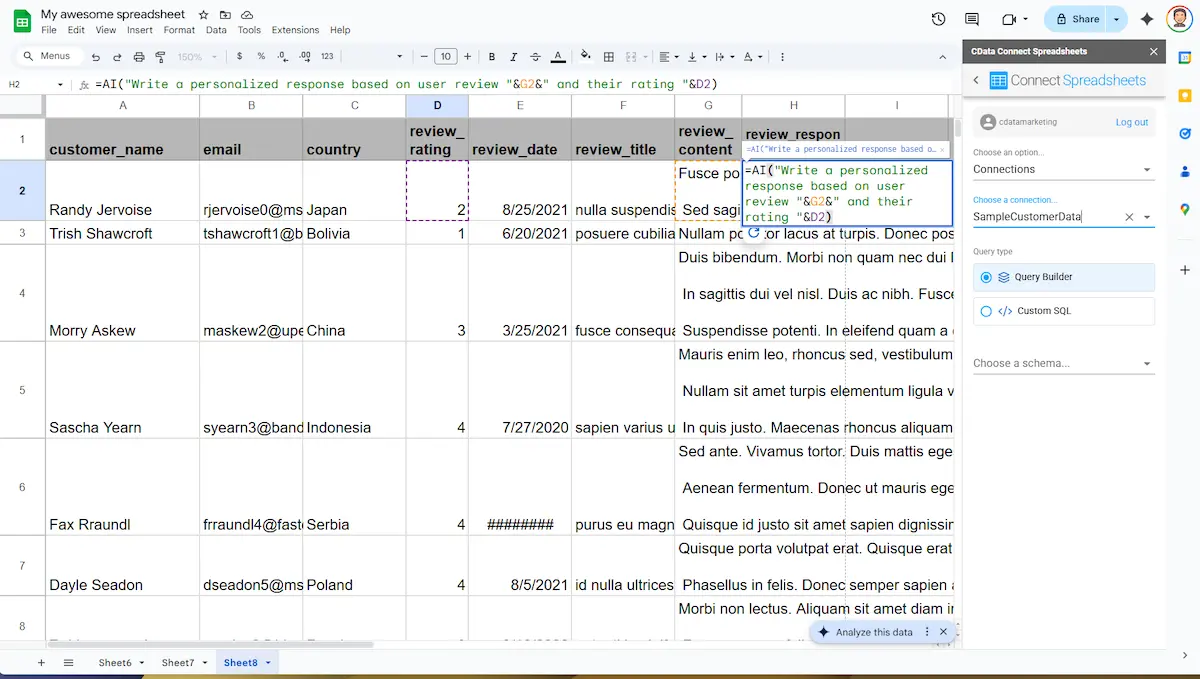Apply currency format with the dollar icon
The image size is (1200, 679).
pos(240,56)
